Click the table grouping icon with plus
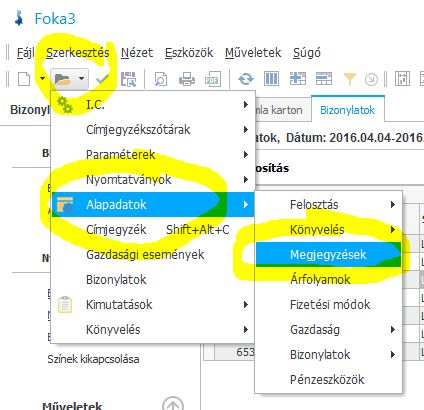Viewport: 424px width, 410px height. (x=298, y=79)
